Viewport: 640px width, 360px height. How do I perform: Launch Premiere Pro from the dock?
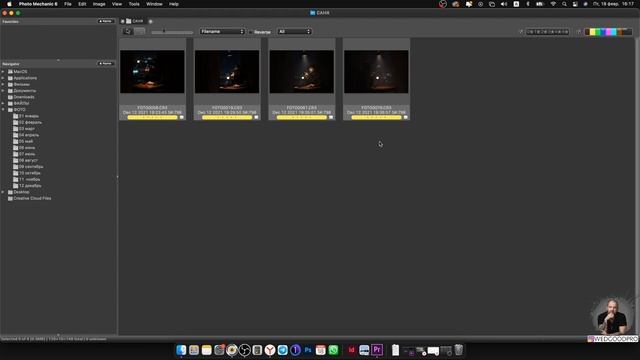(x=377, y=350)
